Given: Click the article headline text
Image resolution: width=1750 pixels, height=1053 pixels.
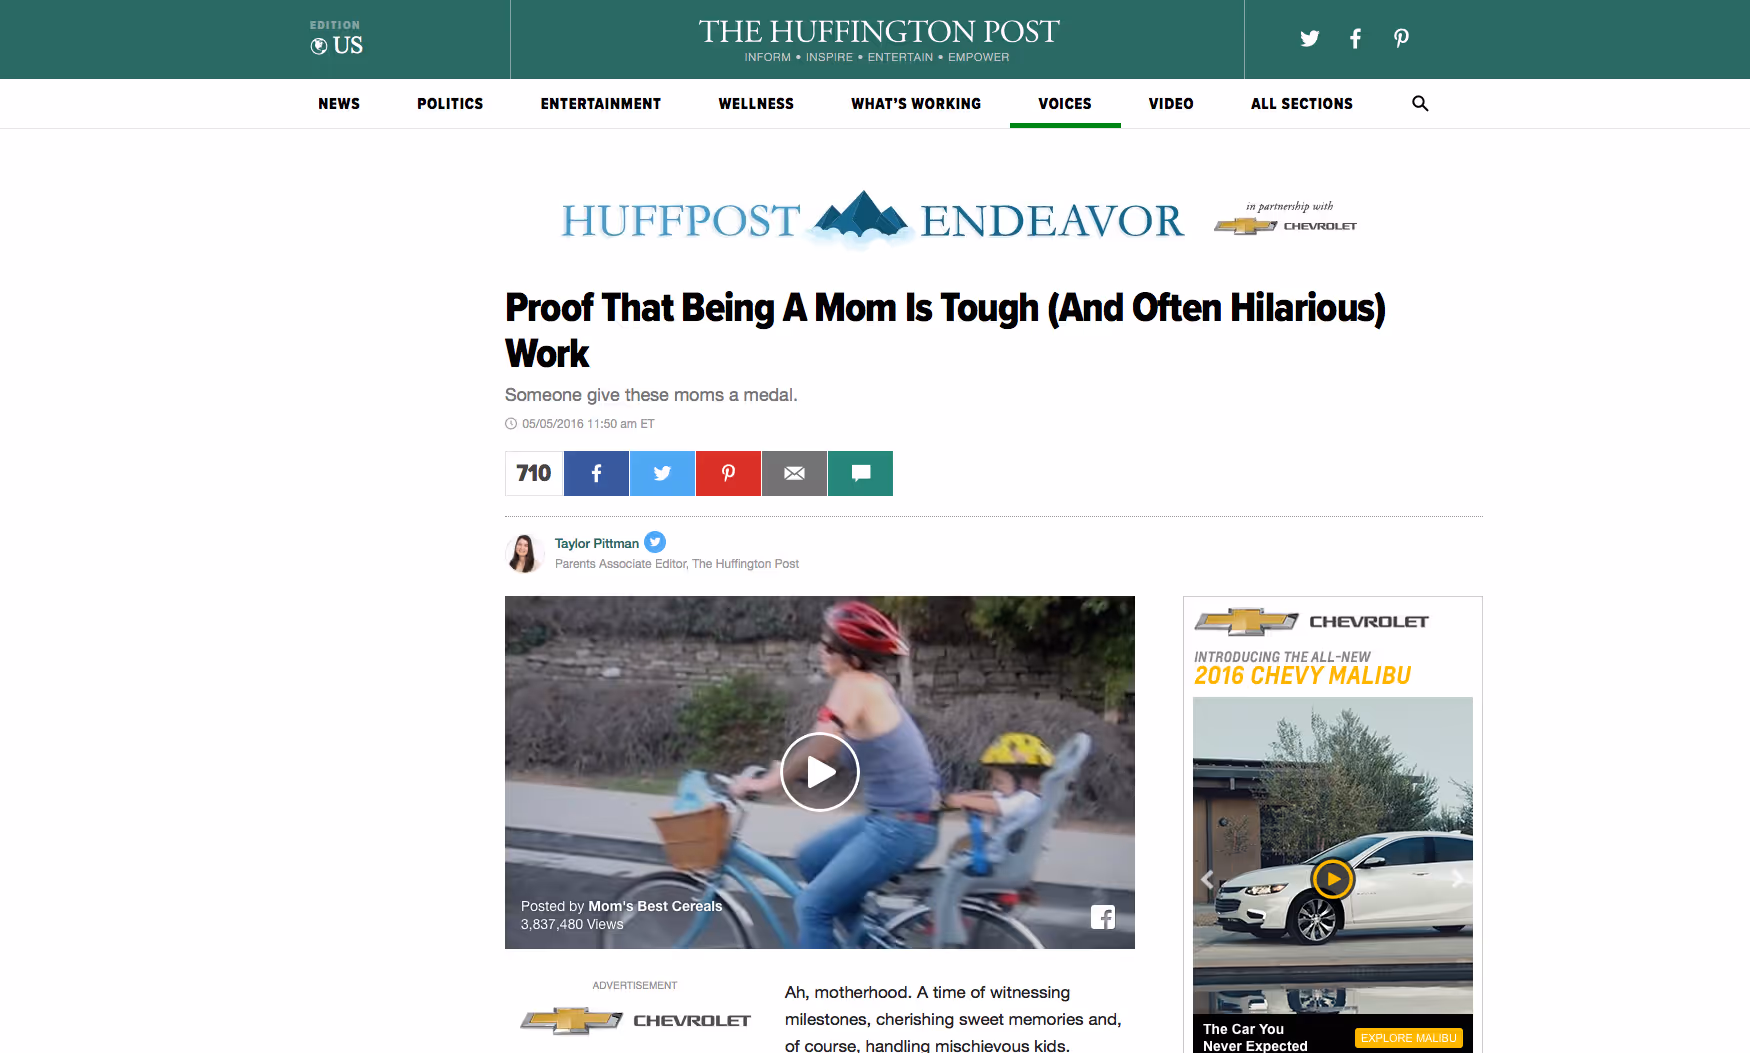Looking at the screenshot, I should (945, 330).
